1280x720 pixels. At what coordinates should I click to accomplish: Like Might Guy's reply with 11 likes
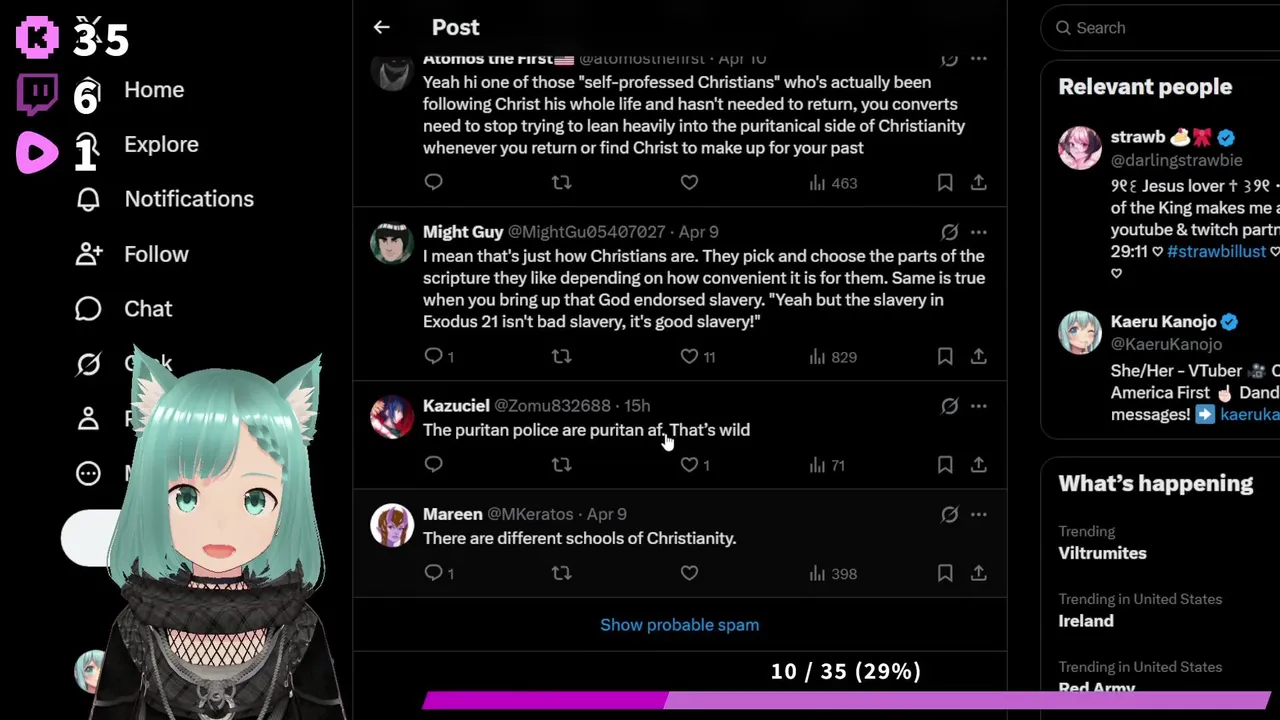[x=700, y=357]
